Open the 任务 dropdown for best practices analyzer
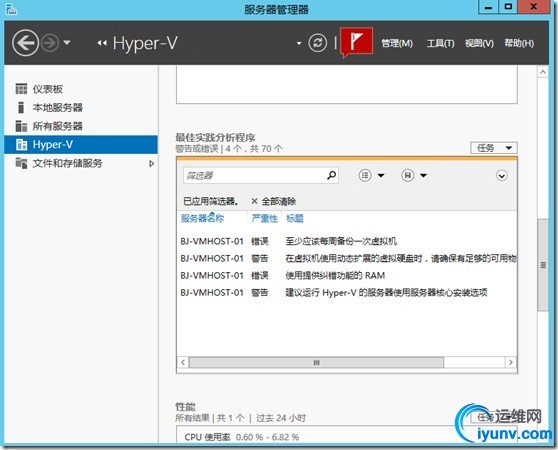Screen dimensions: 558x450 (494, 148)
